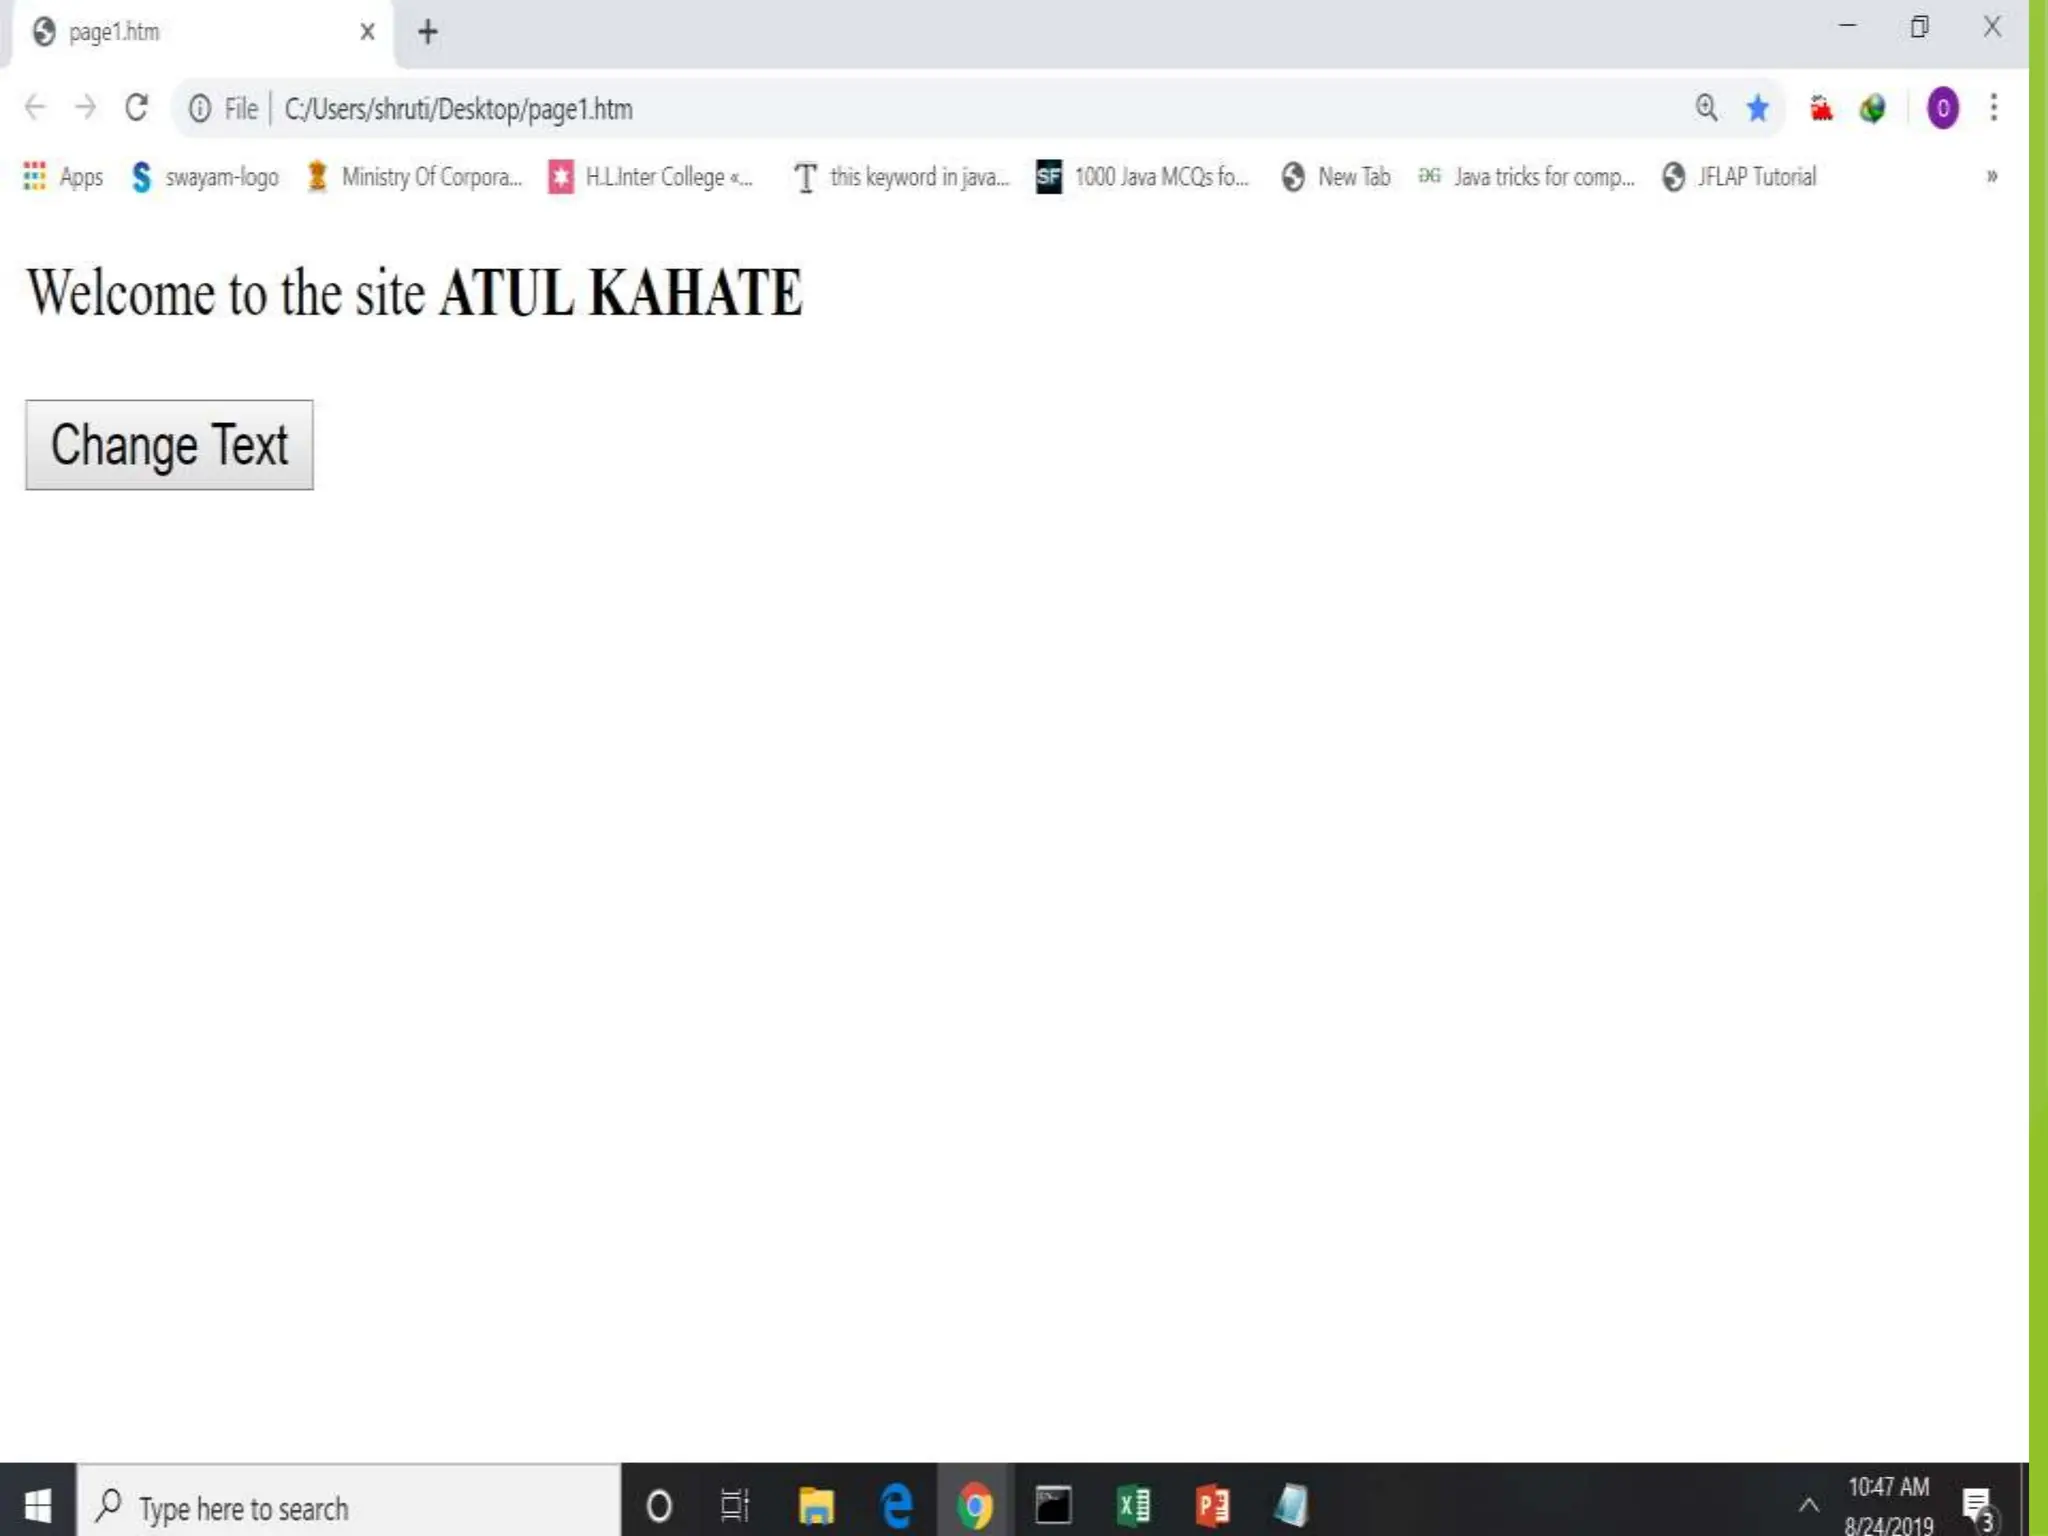Open the JFLAP Tutorial bookmark
This screenshot has height=1536, width=2048.
coord(1740,177)
